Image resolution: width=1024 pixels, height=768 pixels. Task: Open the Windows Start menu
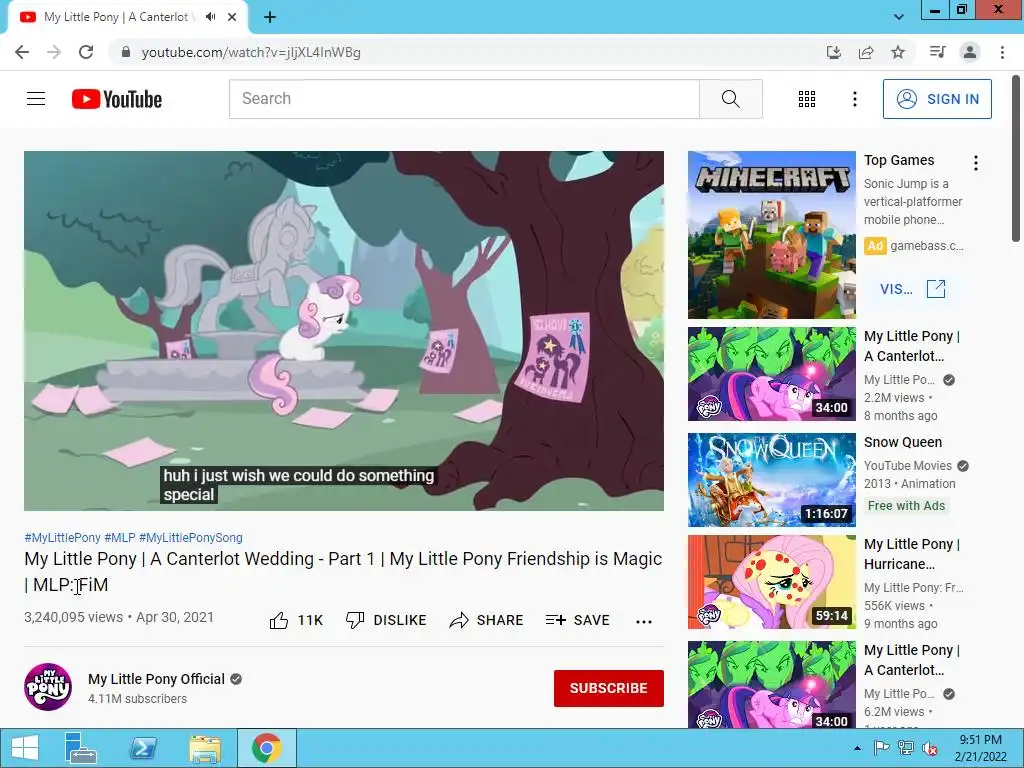tap(25, 748)
